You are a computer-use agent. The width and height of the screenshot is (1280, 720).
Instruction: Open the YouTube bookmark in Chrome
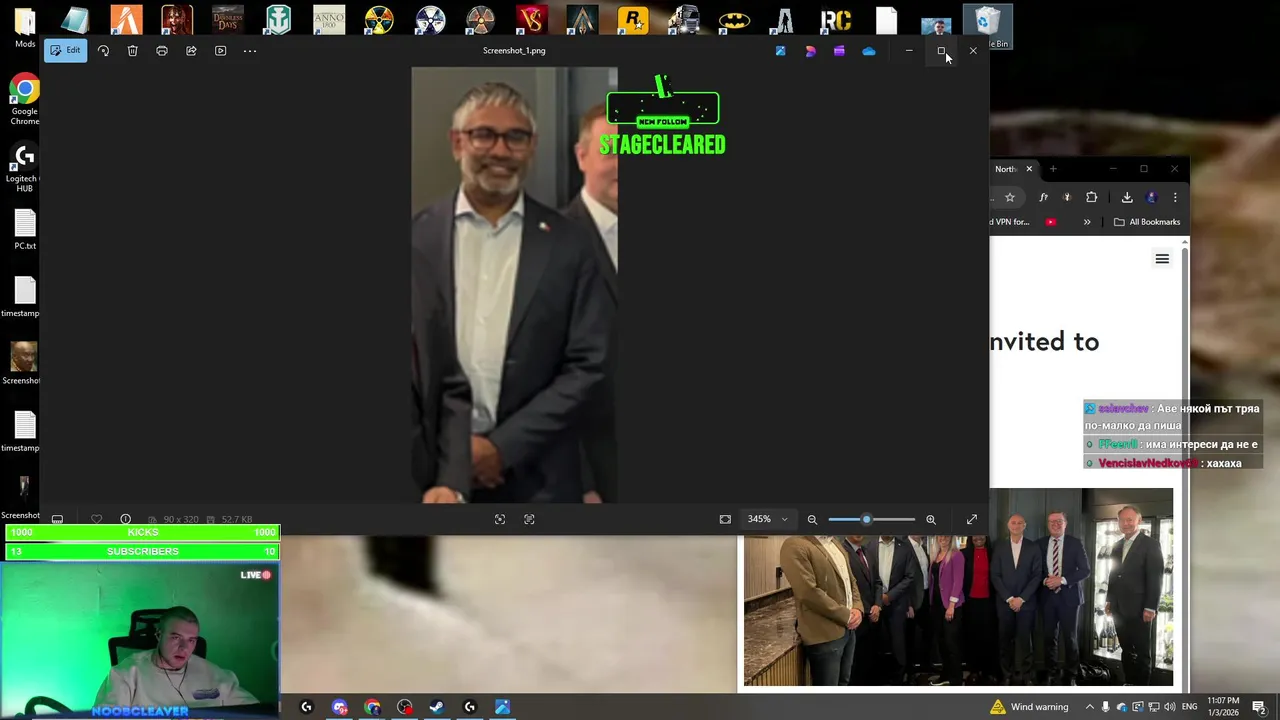point(1050,222)
